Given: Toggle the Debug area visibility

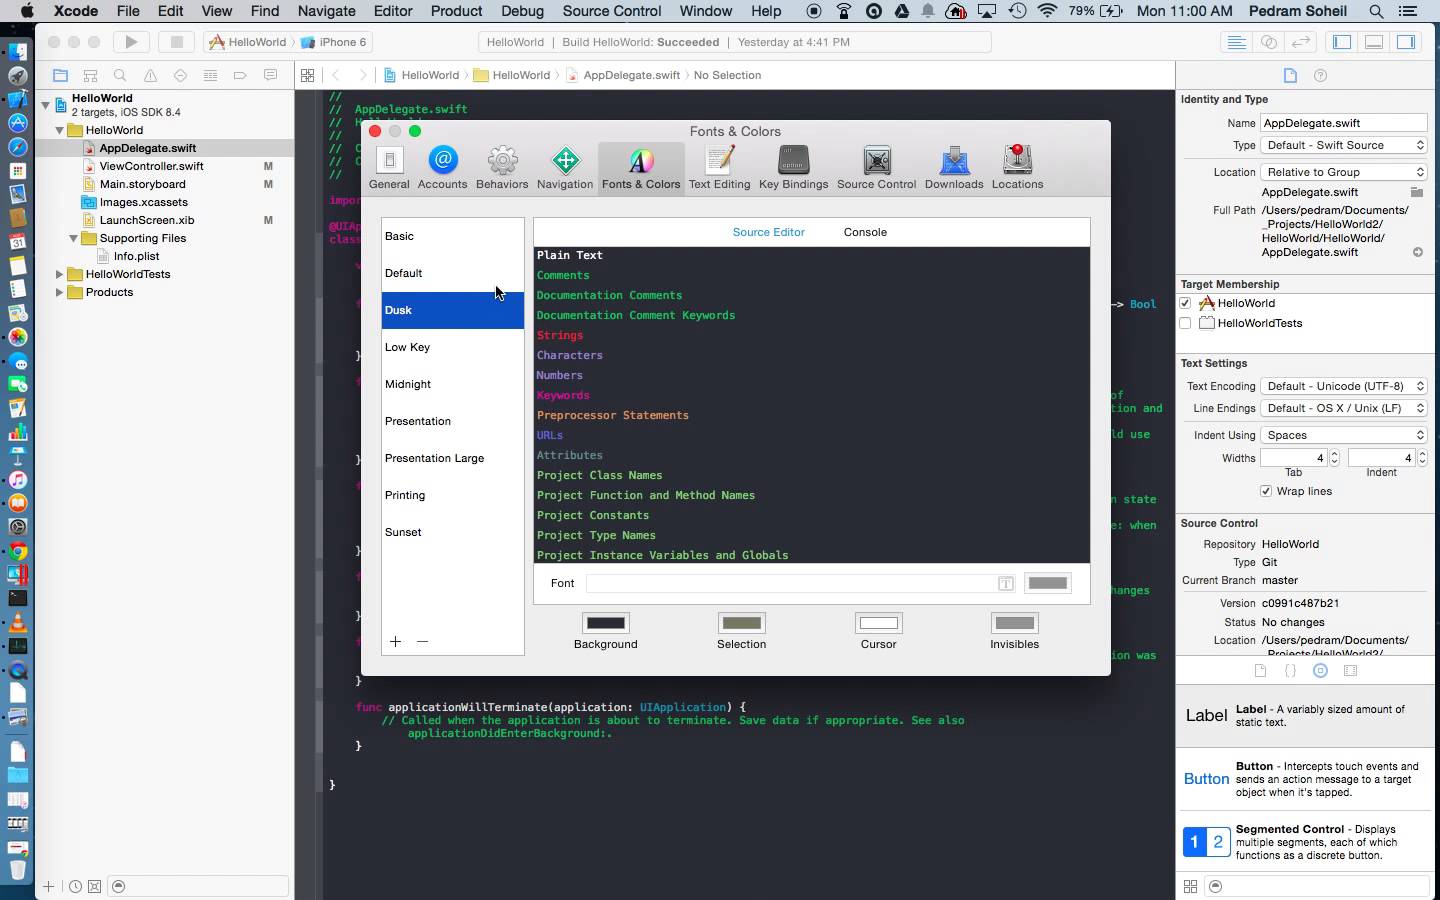Looking at the screenshot, I should click(1374, 42).
